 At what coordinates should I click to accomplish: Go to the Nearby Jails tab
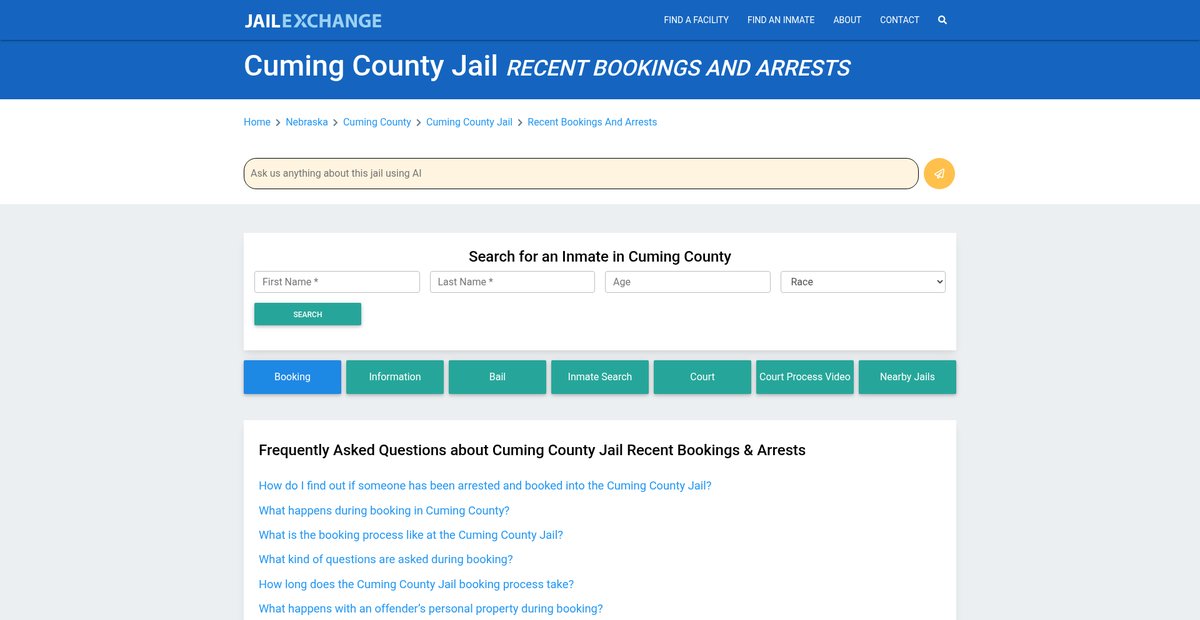[x=907, y=377]
